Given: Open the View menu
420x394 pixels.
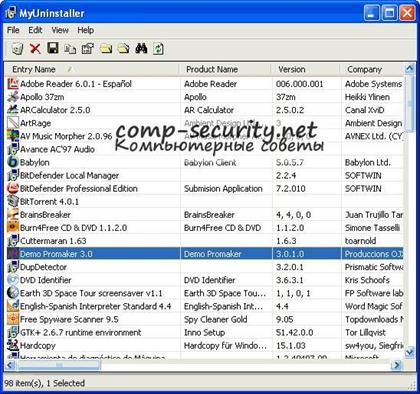Looking at the screenshot, I should [60, 30].
